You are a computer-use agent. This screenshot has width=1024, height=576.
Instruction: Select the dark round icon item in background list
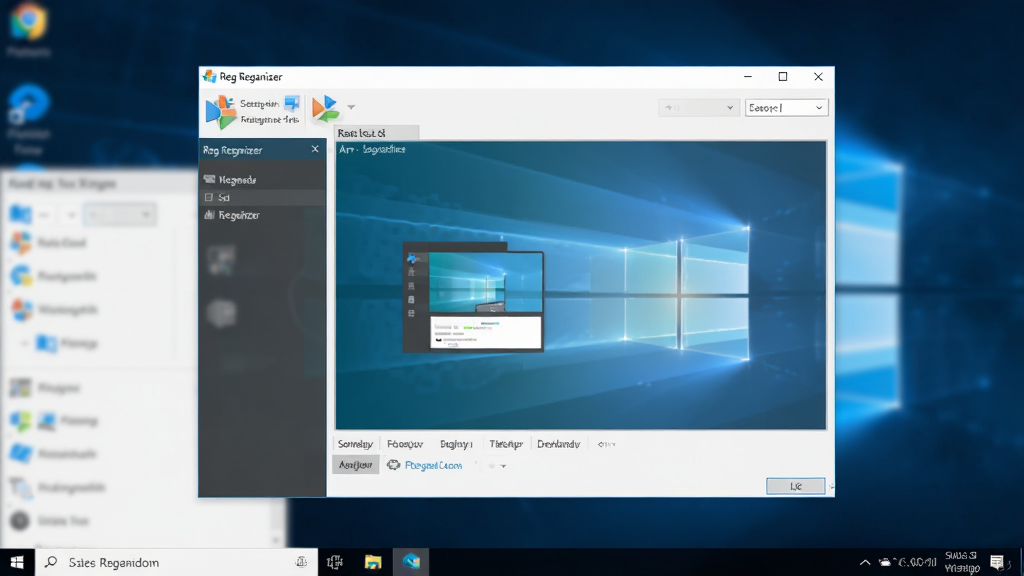click(50, 520)
